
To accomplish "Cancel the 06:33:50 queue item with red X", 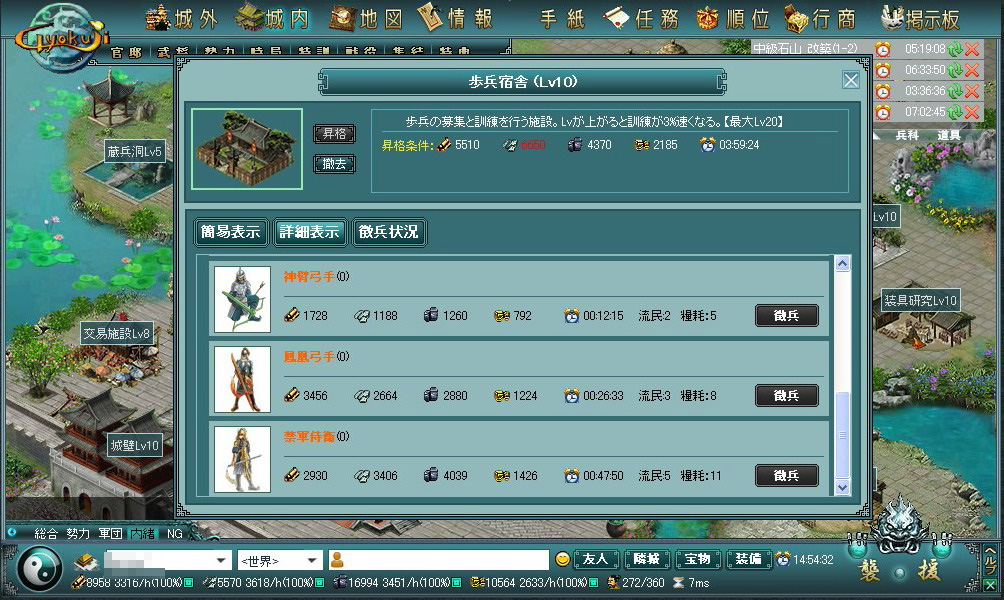I will tap(971, 70).
